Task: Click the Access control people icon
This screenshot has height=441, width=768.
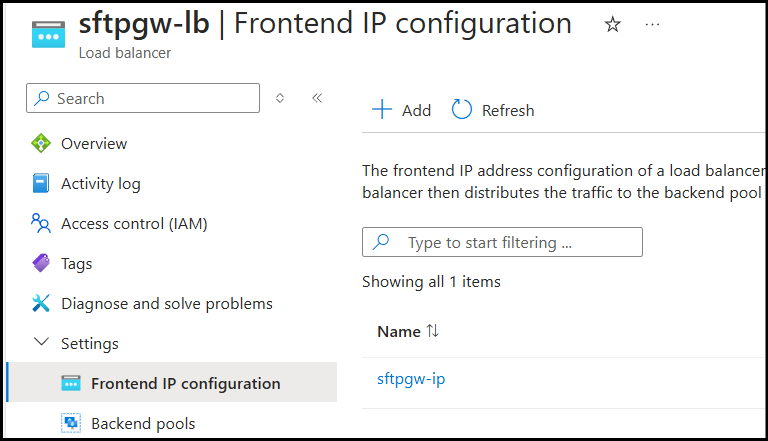Action: click(41, 223)
